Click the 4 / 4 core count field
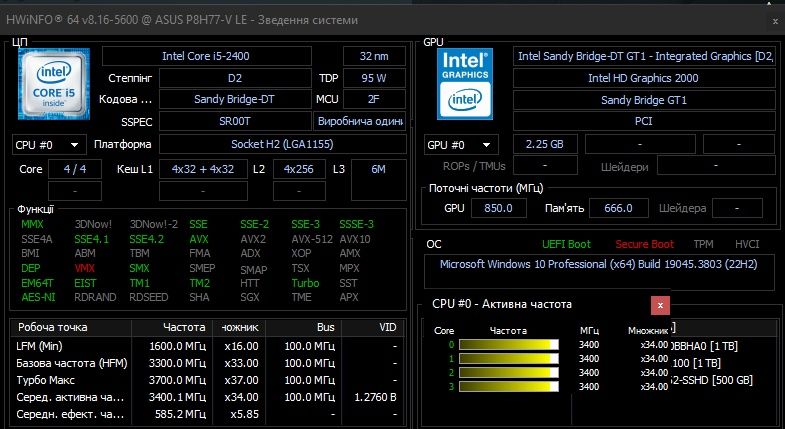 click(75, 169)
